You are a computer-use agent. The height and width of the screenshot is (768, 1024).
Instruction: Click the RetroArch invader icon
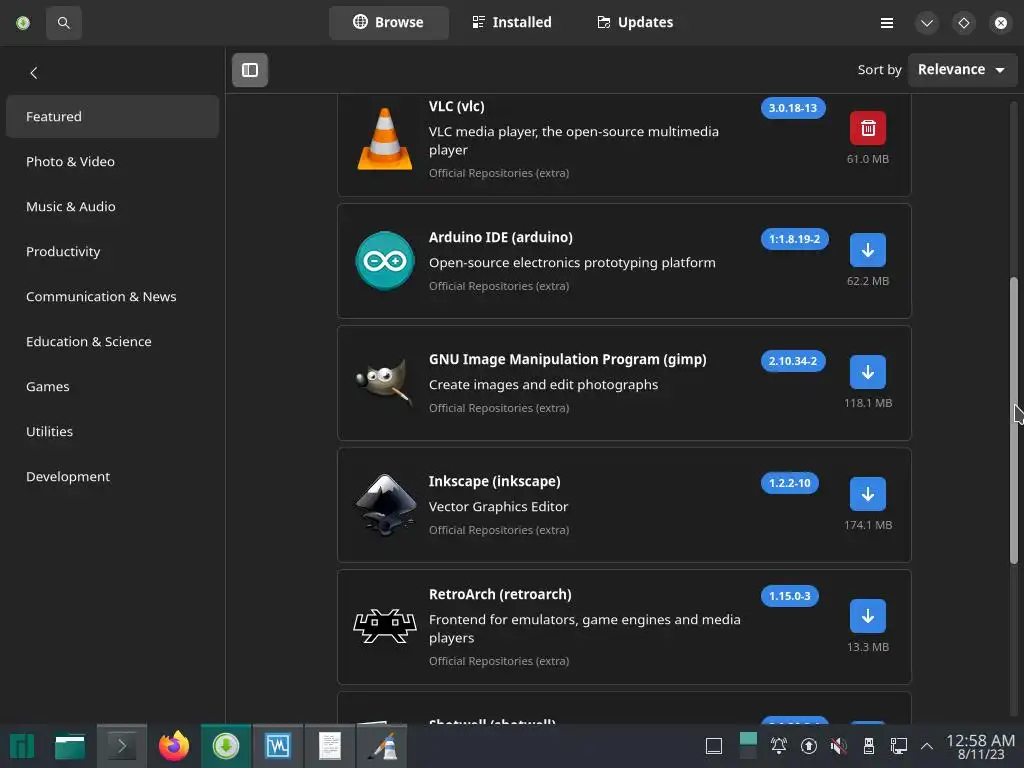pos(385,626)
